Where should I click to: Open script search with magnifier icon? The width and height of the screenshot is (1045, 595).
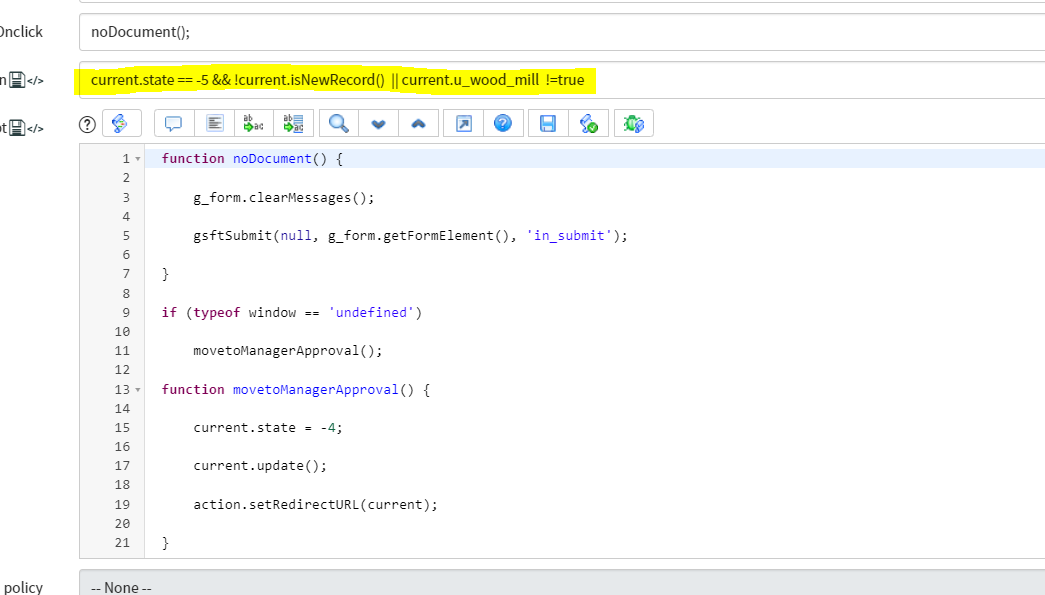coord(339,123)
